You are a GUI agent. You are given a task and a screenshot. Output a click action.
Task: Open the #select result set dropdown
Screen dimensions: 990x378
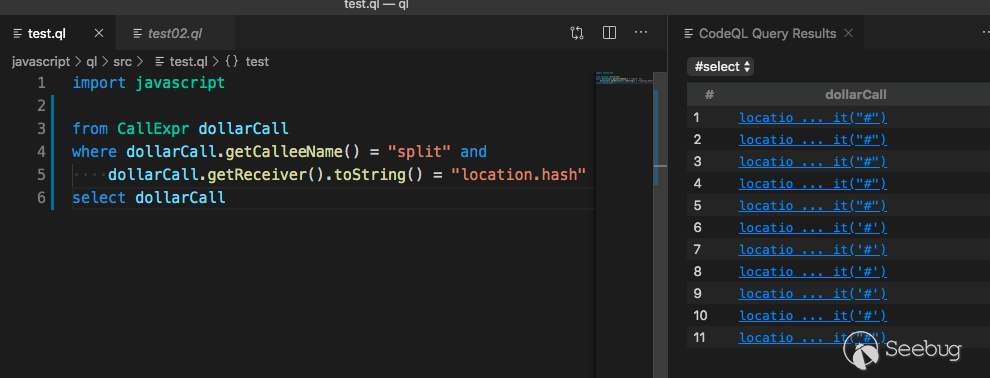click(x=720, y=66)
